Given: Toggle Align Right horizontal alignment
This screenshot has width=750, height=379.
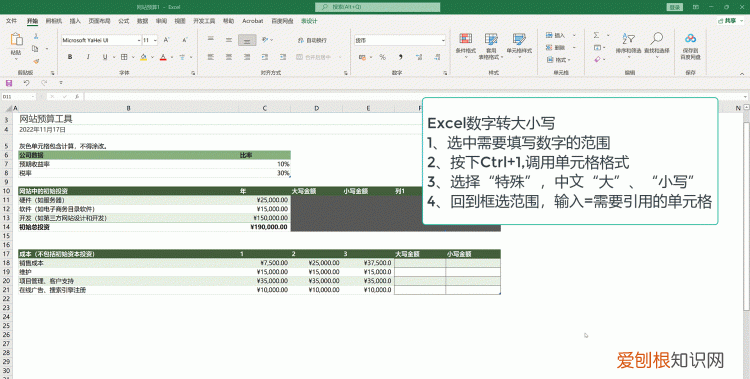Looking at the screenshot, I should (247, 57).
